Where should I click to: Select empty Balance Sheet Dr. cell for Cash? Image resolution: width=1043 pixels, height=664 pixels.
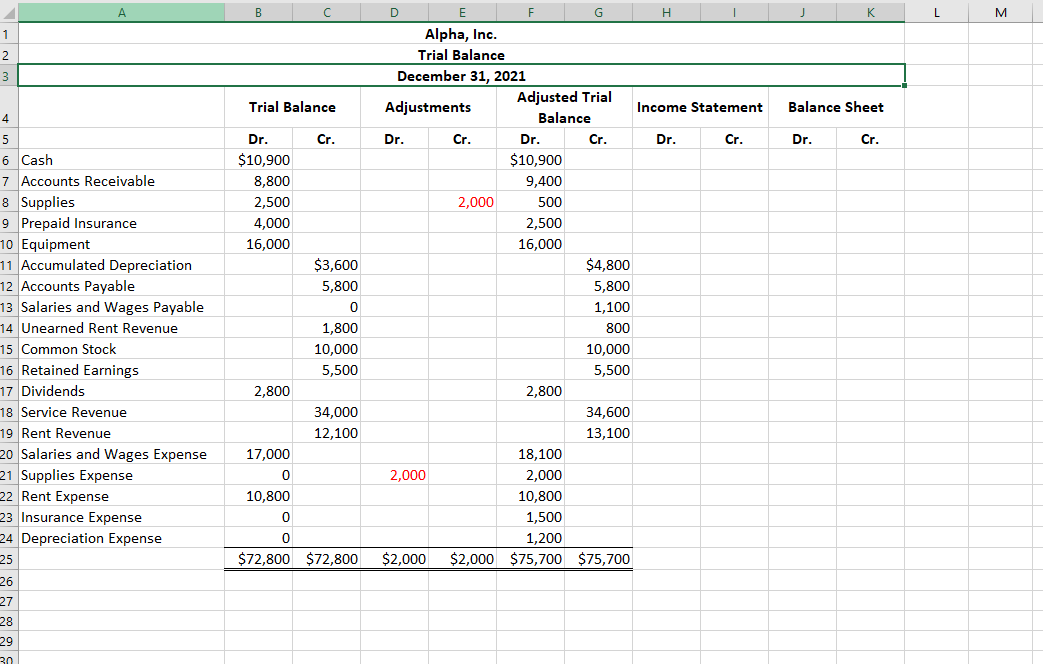pos(802,160)
